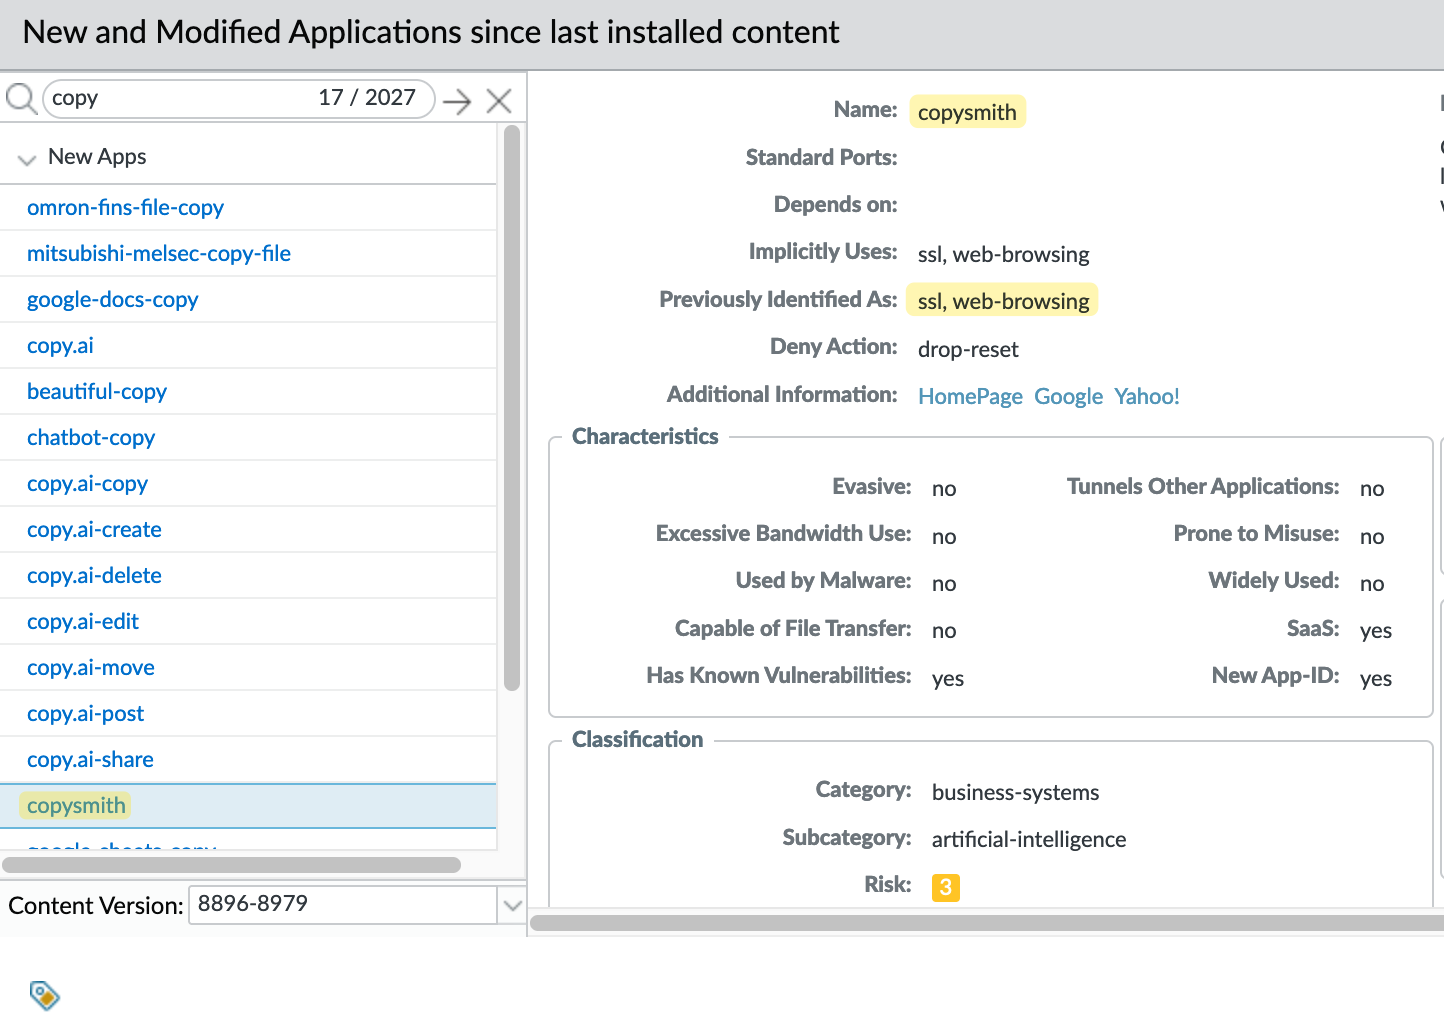
Task: Click the Depends on label
Action: (835, 204)
